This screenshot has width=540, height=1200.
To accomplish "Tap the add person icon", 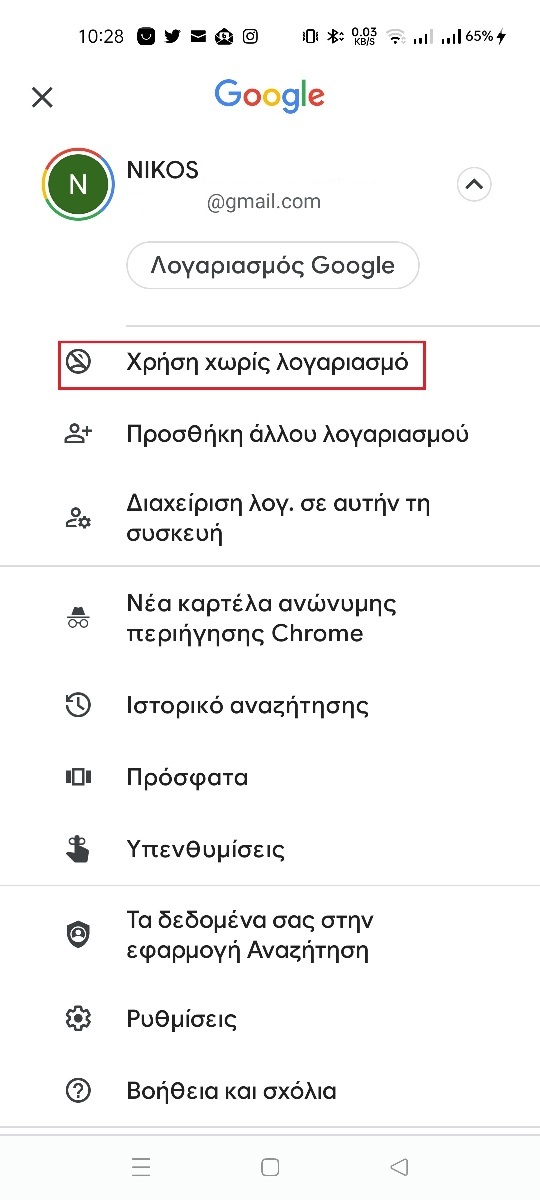I will [x=78, y=434].
